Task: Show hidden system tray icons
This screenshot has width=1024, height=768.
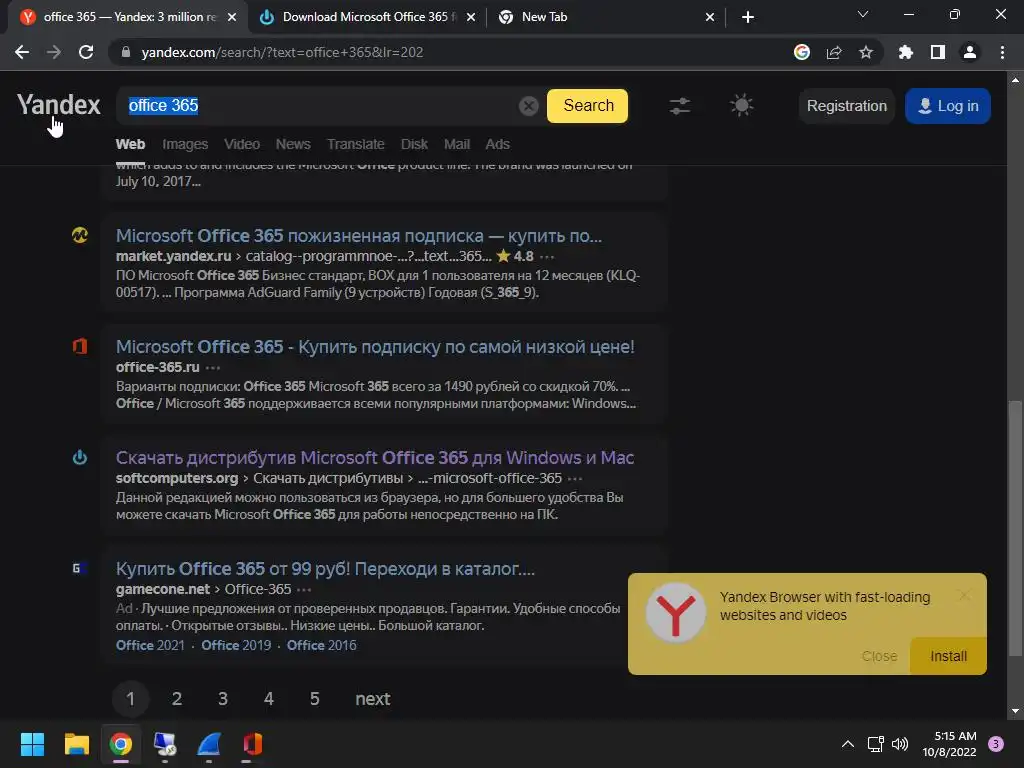Action: coord(847,744)
